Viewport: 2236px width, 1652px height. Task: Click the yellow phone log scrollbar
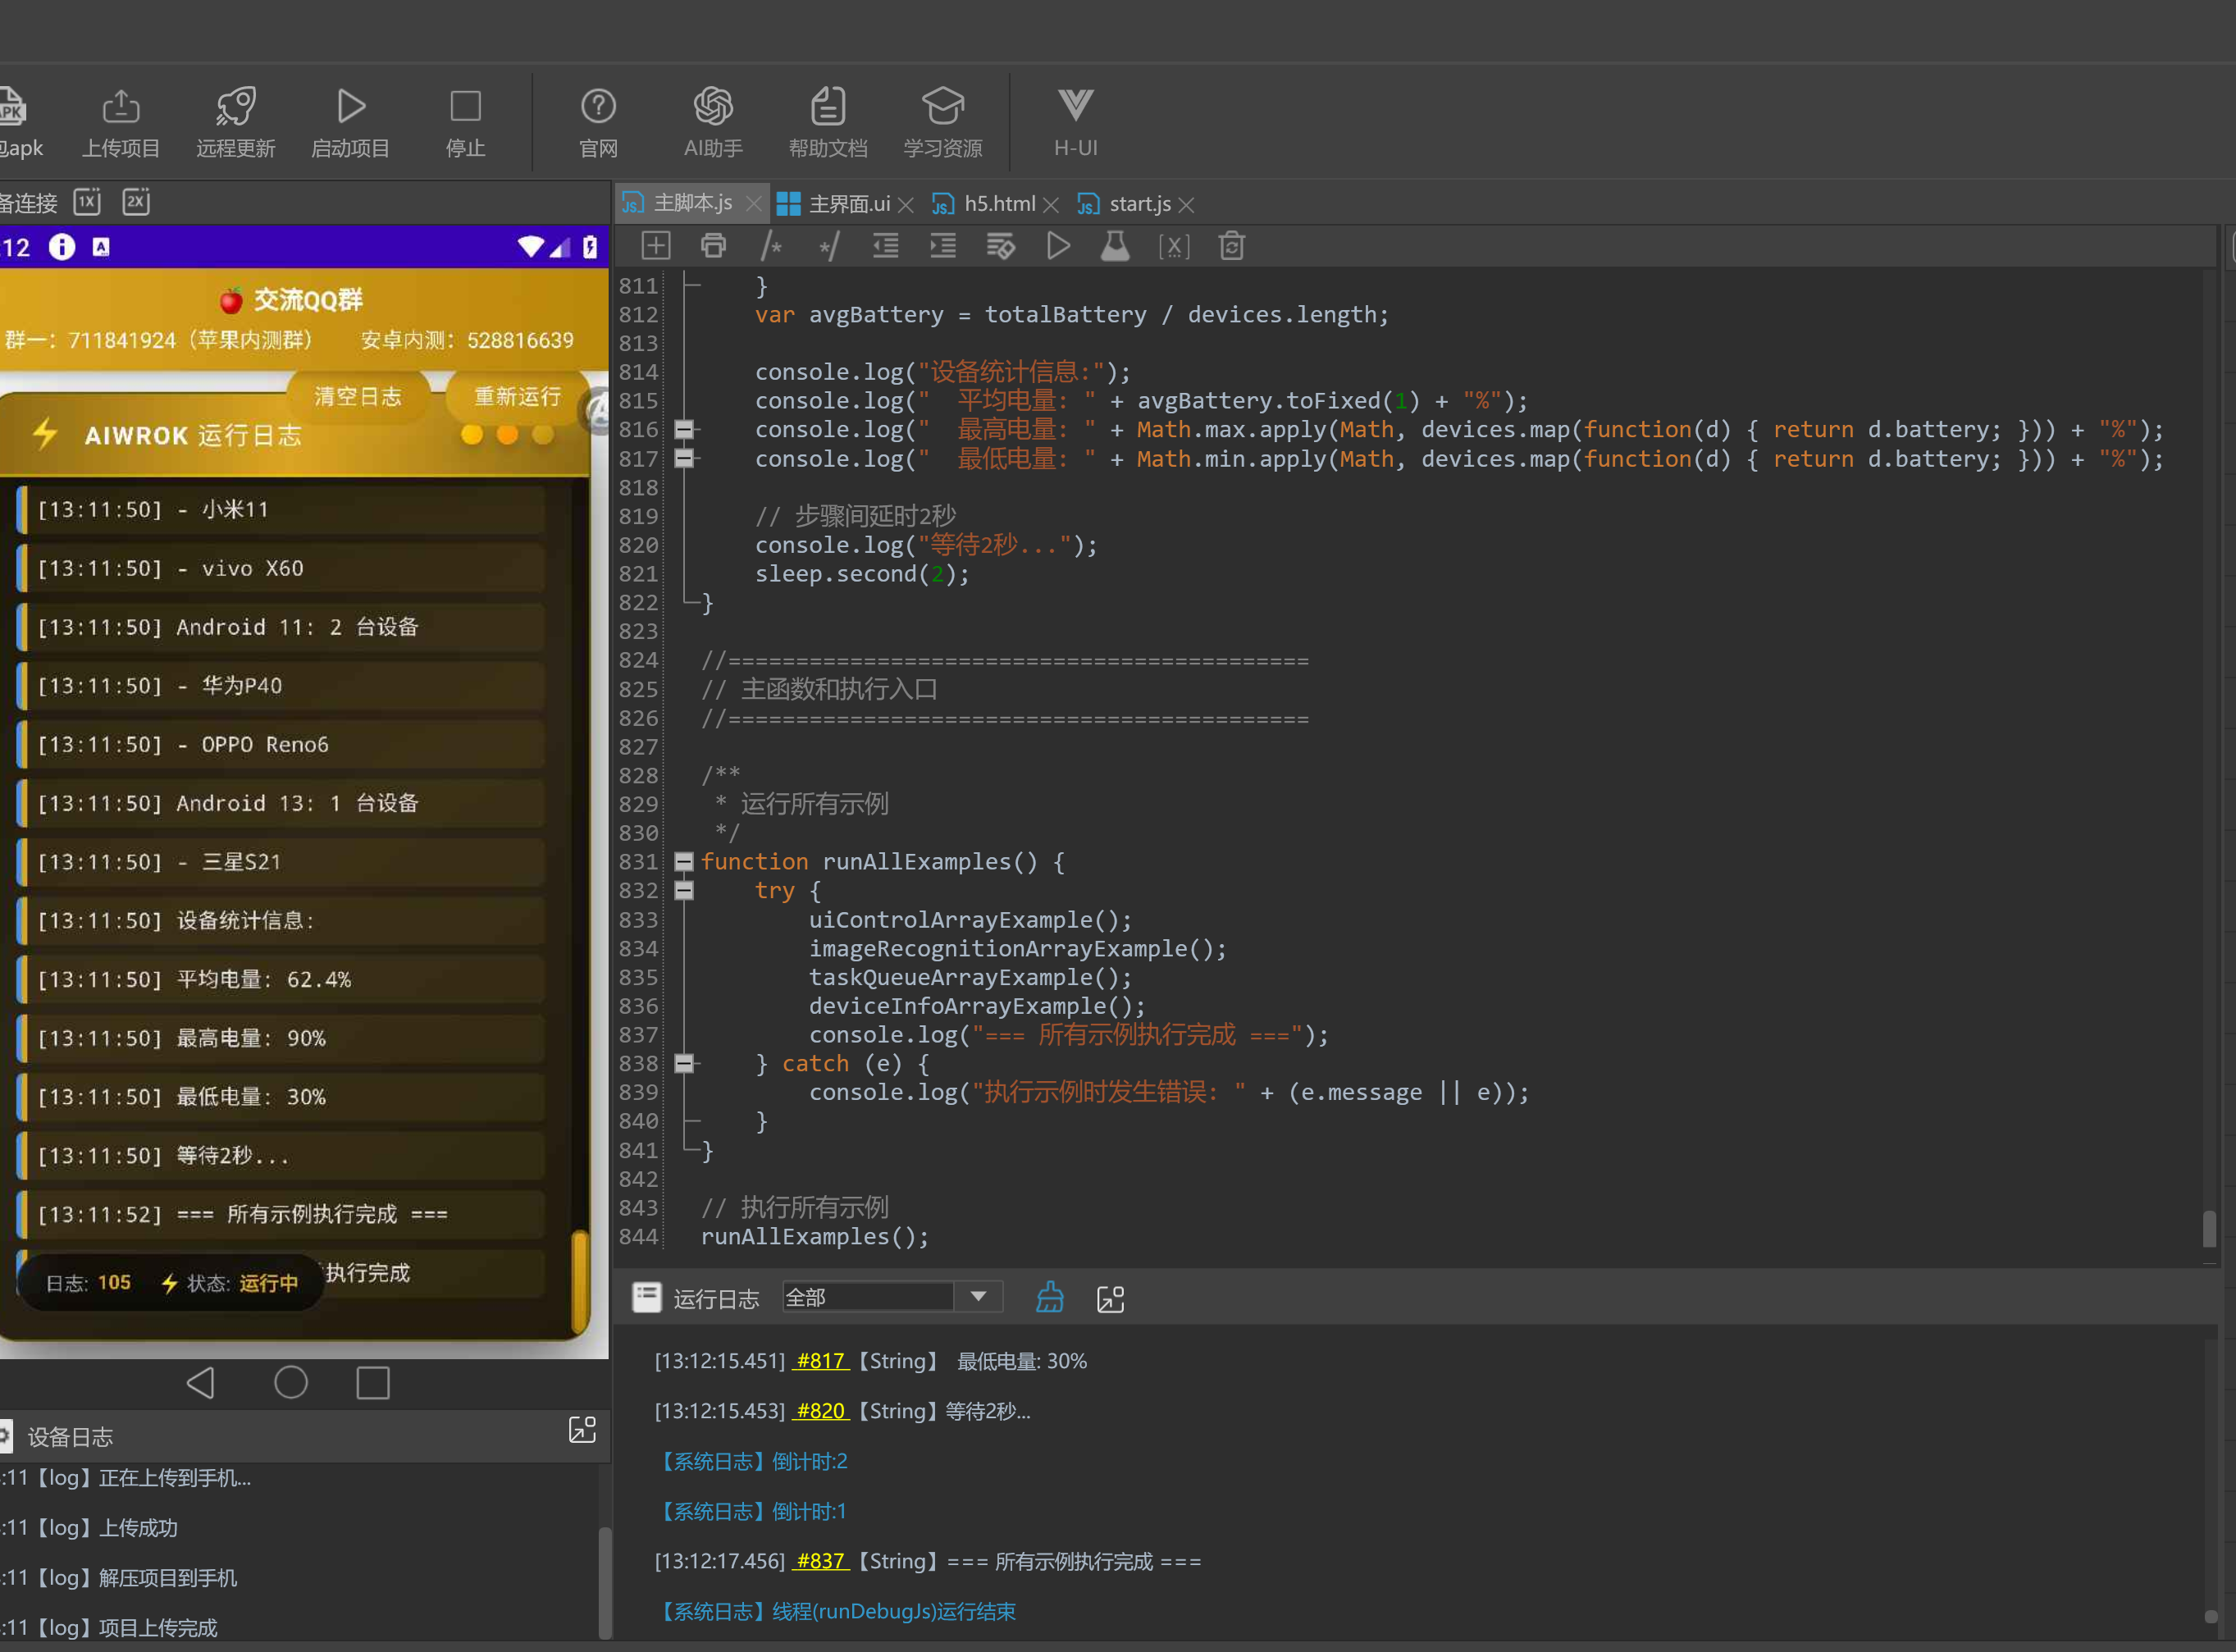coord(579,1282)
